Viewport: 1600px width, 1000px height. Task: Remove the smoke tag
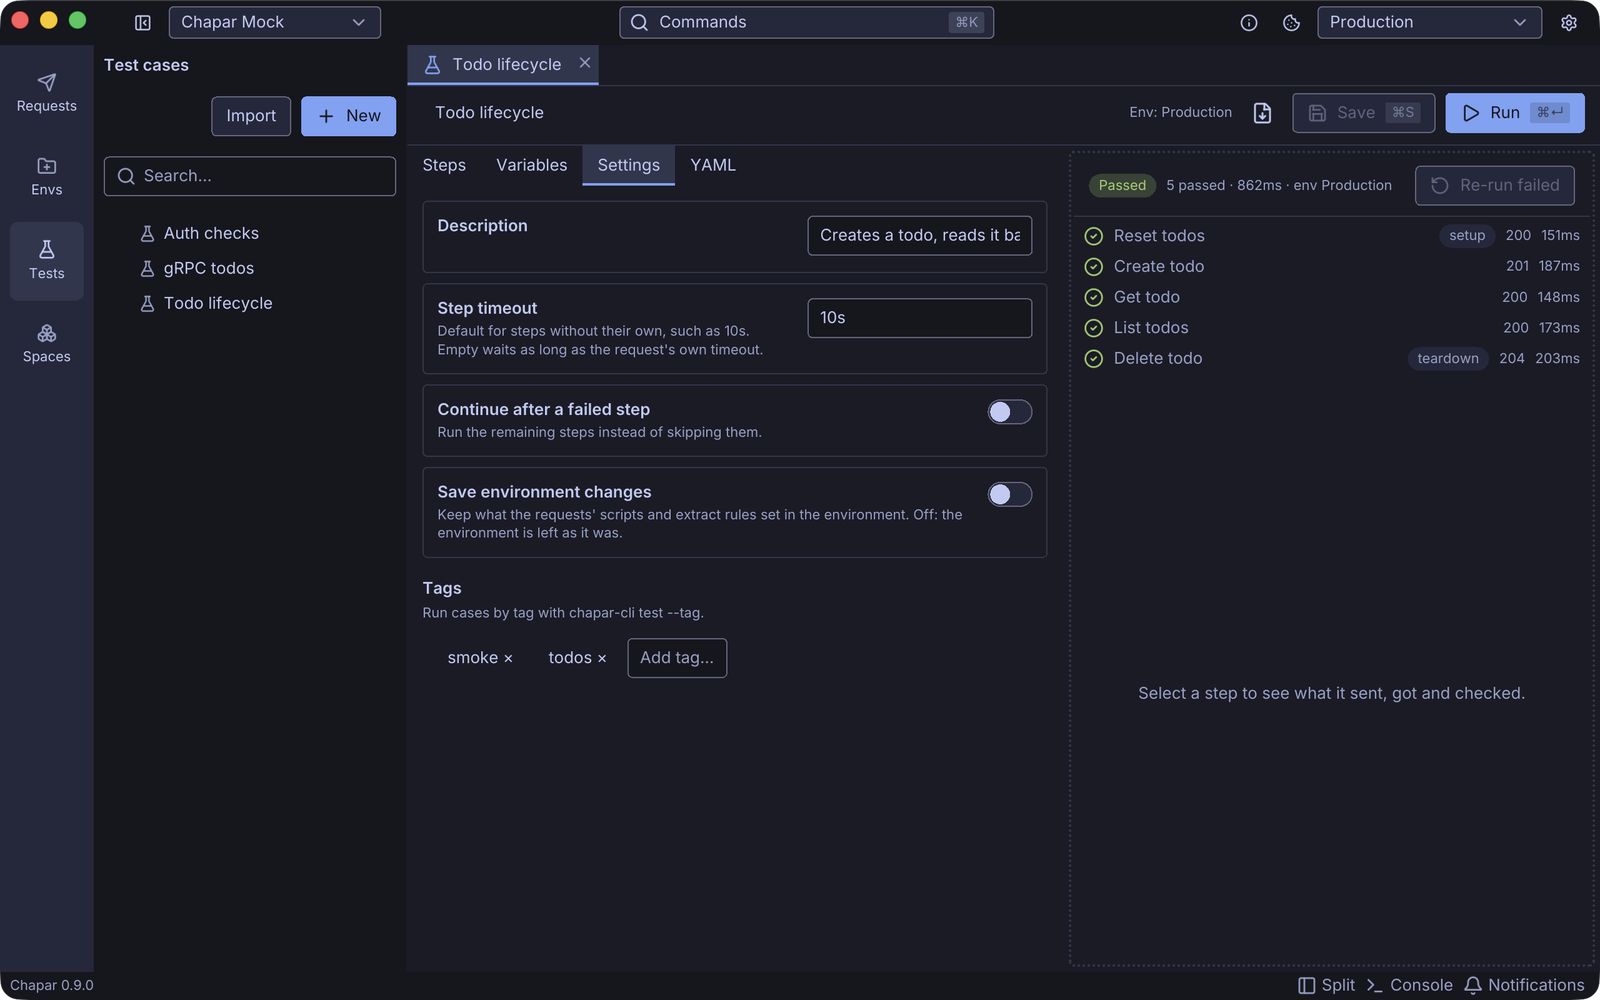[x=508, y=658]
